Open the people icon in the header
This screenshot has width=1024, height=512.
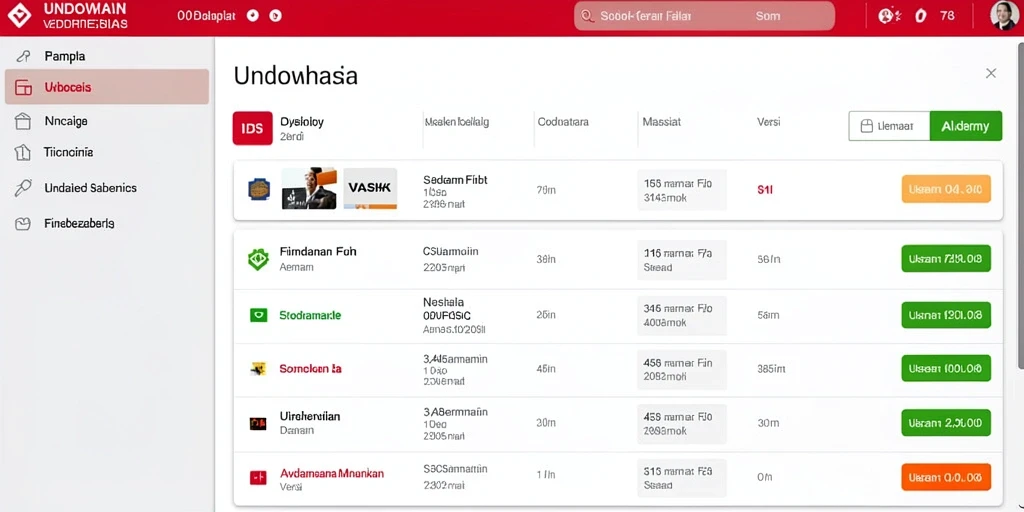[x=889, y=16]
